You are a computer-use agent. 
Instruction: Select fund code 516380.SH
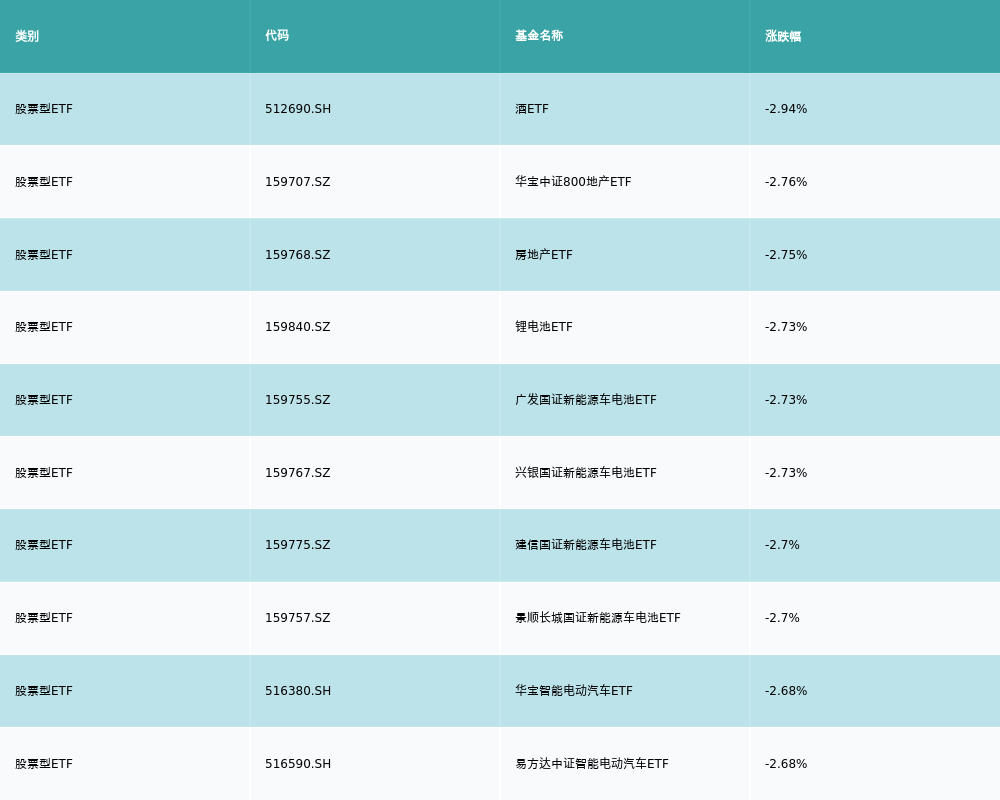click(298, 691)
